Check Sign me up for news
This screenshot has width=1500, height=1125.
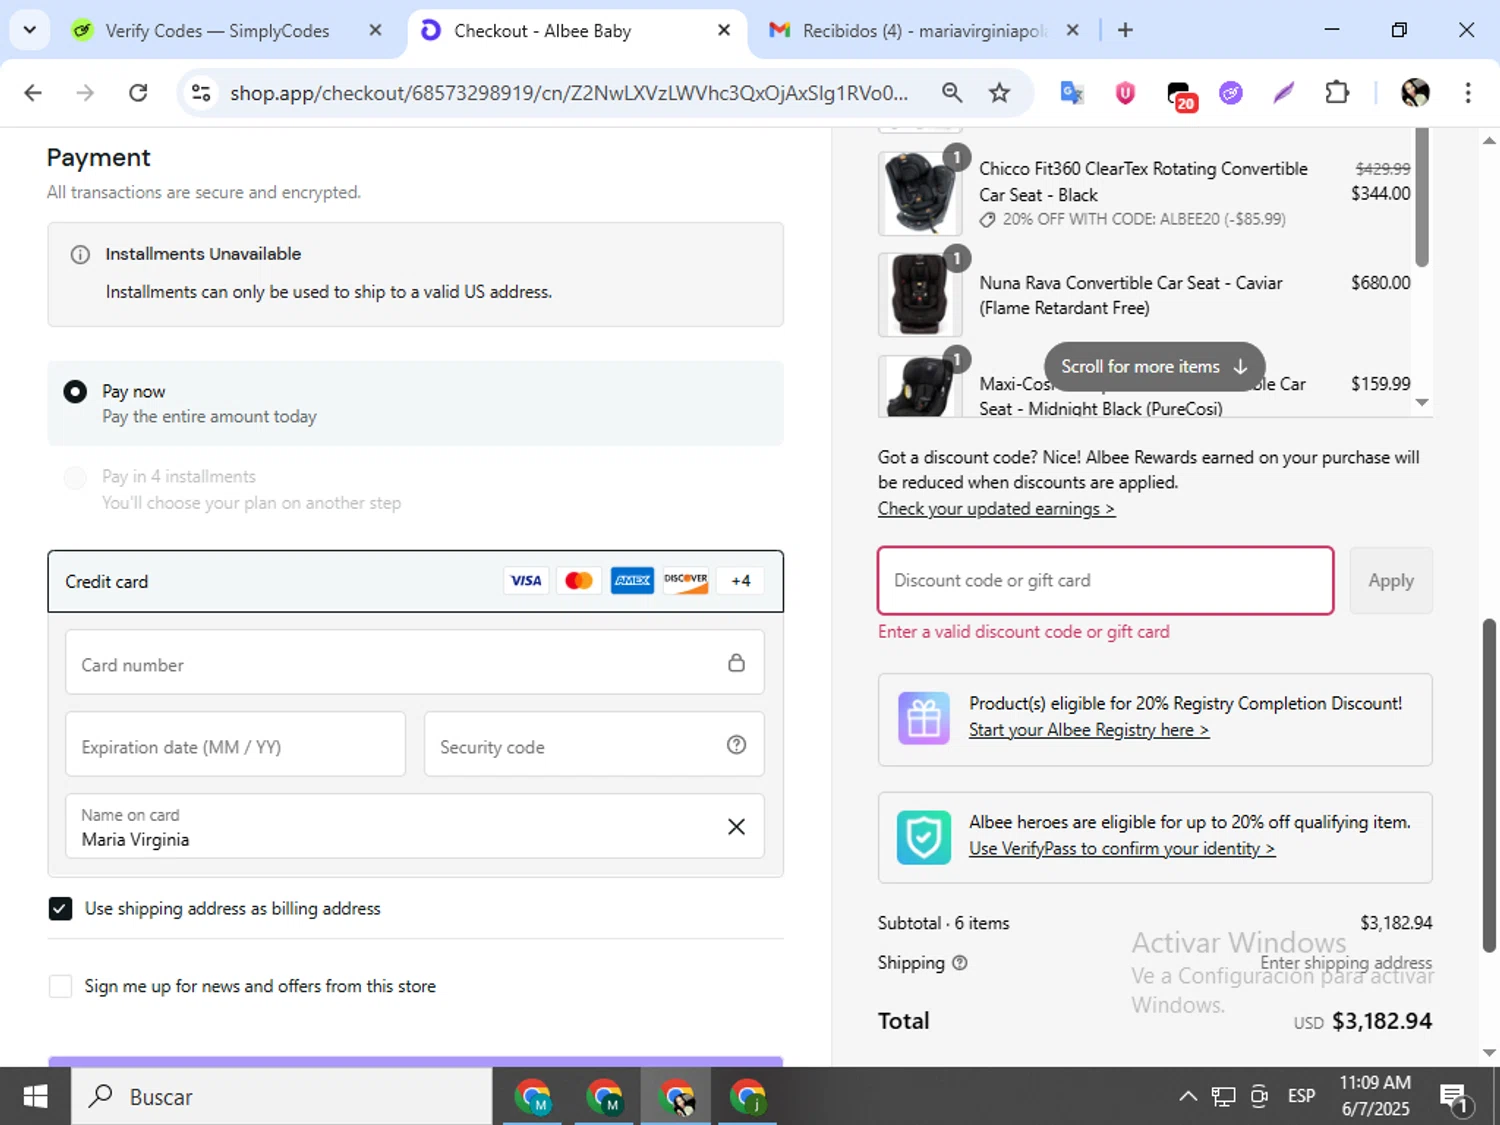[60, 986]
